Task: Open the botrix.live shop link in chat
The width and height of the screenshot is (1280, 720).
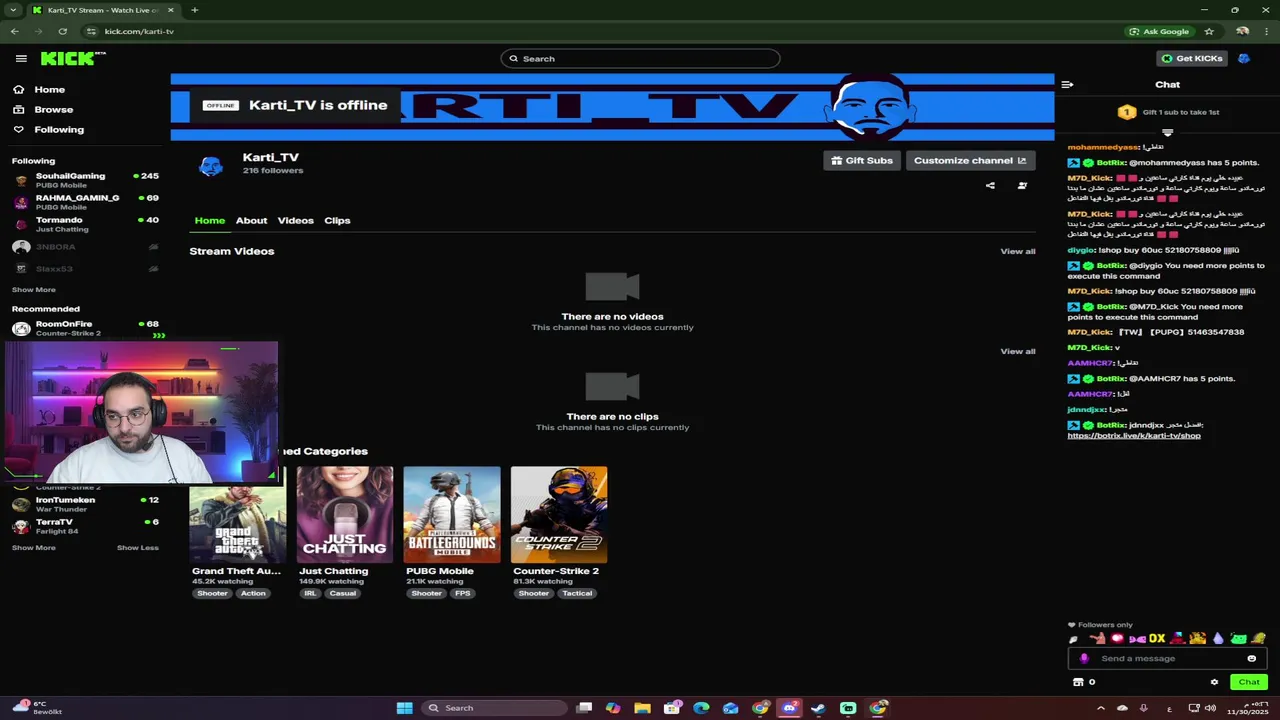Action: (1134, 436)
